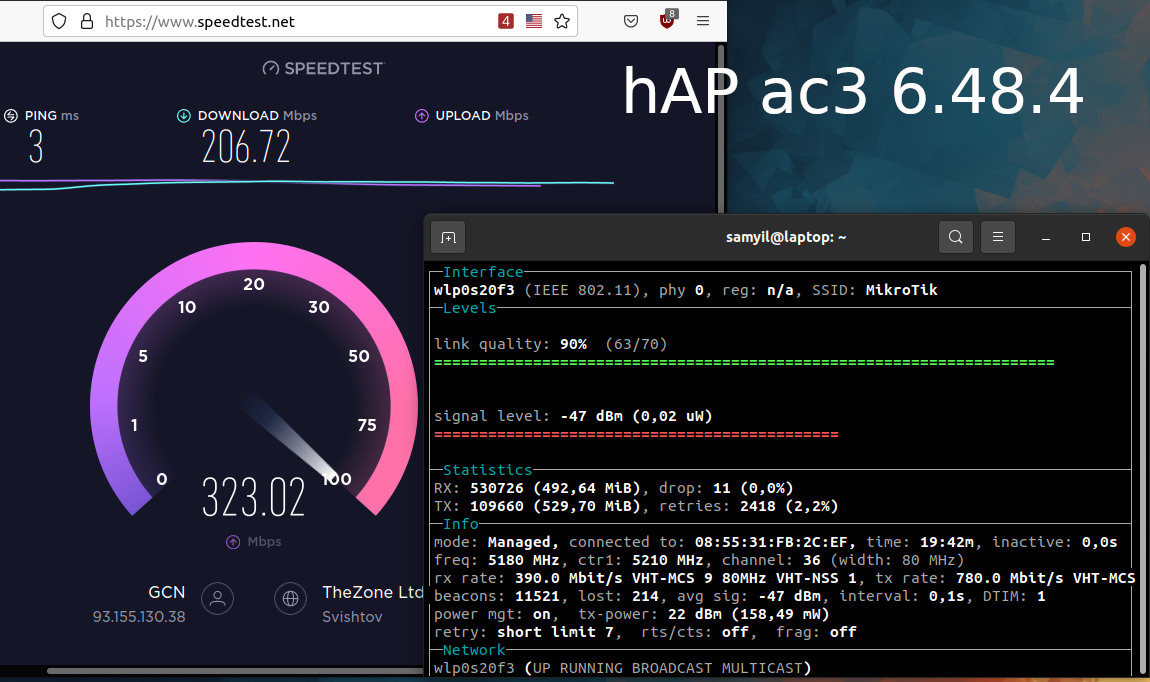Click the terminal search button
Image resolution: width=1150 pixels, height=682 pixels.
956,237
